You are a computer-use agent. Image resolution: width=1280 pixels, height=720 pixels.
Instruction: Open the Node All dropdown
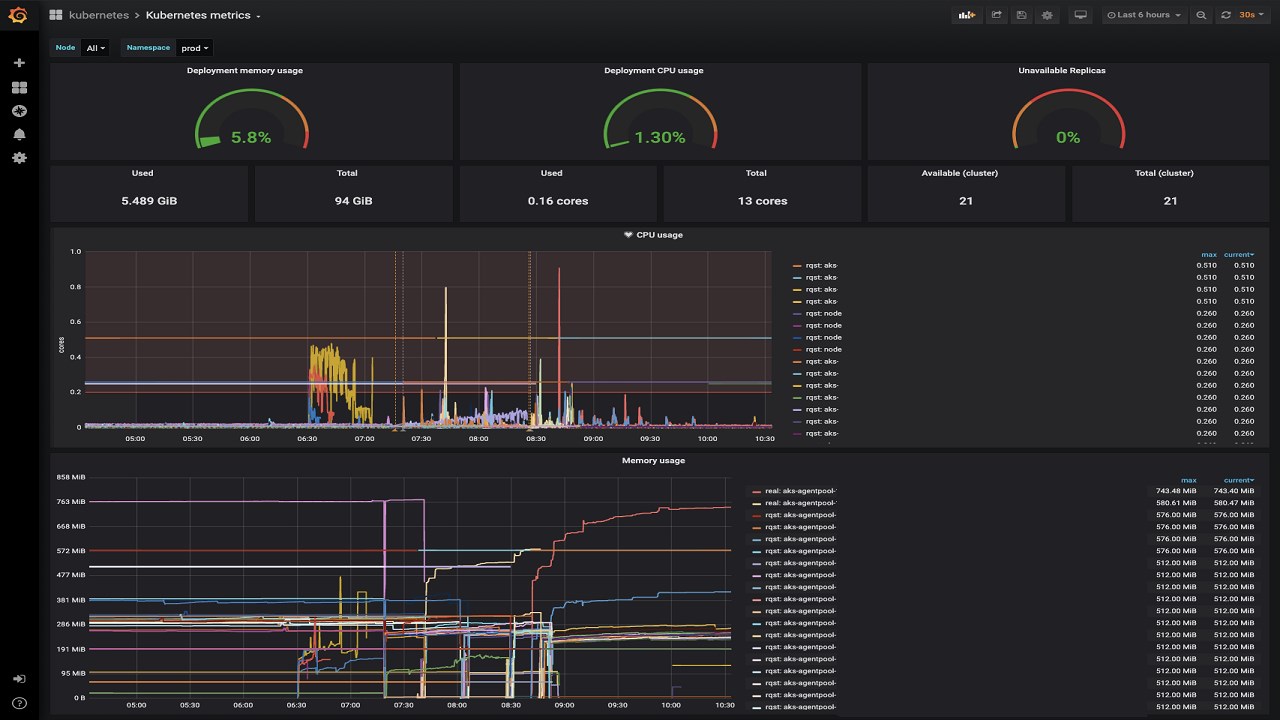click(96, 48)
